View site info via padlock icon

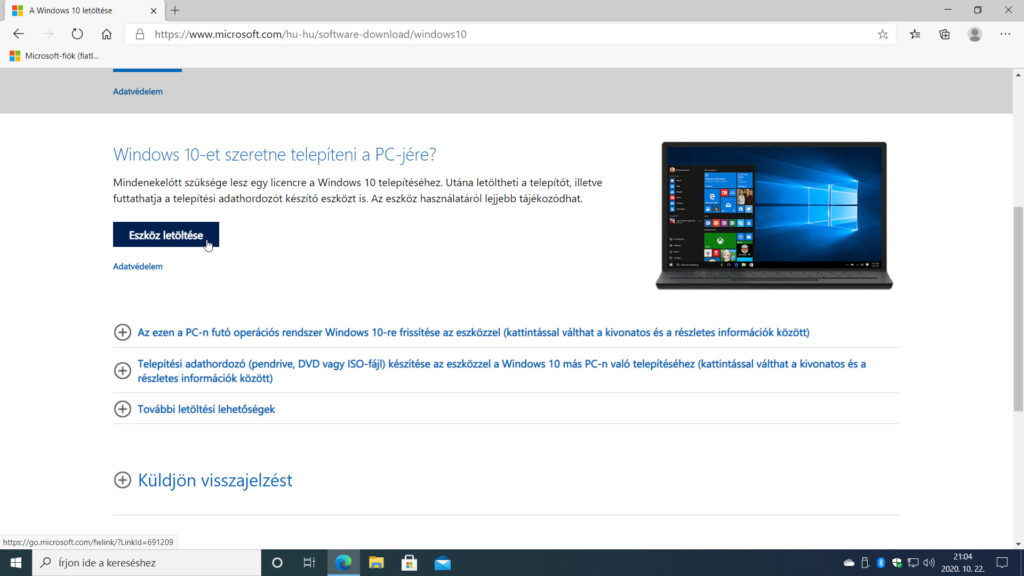pyautogui.click(x=140, y=34)
